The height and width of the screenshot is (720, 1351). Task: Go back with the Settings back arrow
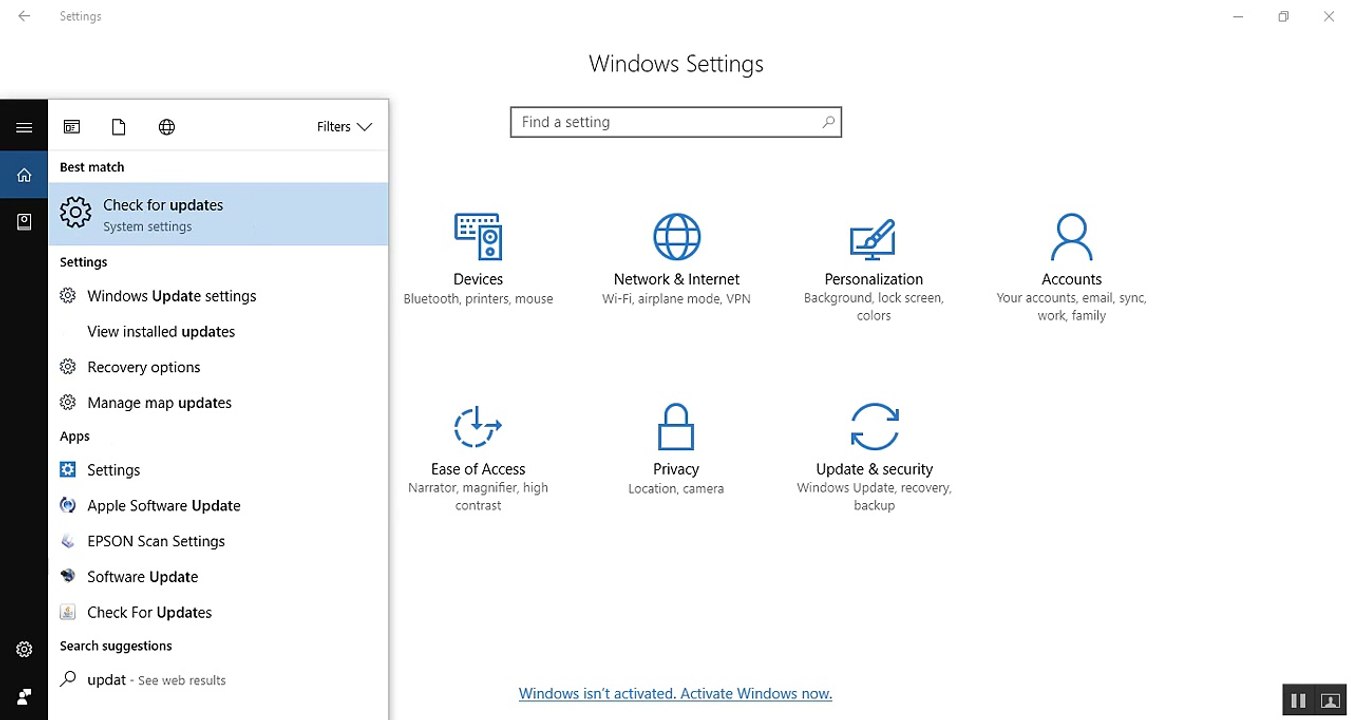coord(24,16)
